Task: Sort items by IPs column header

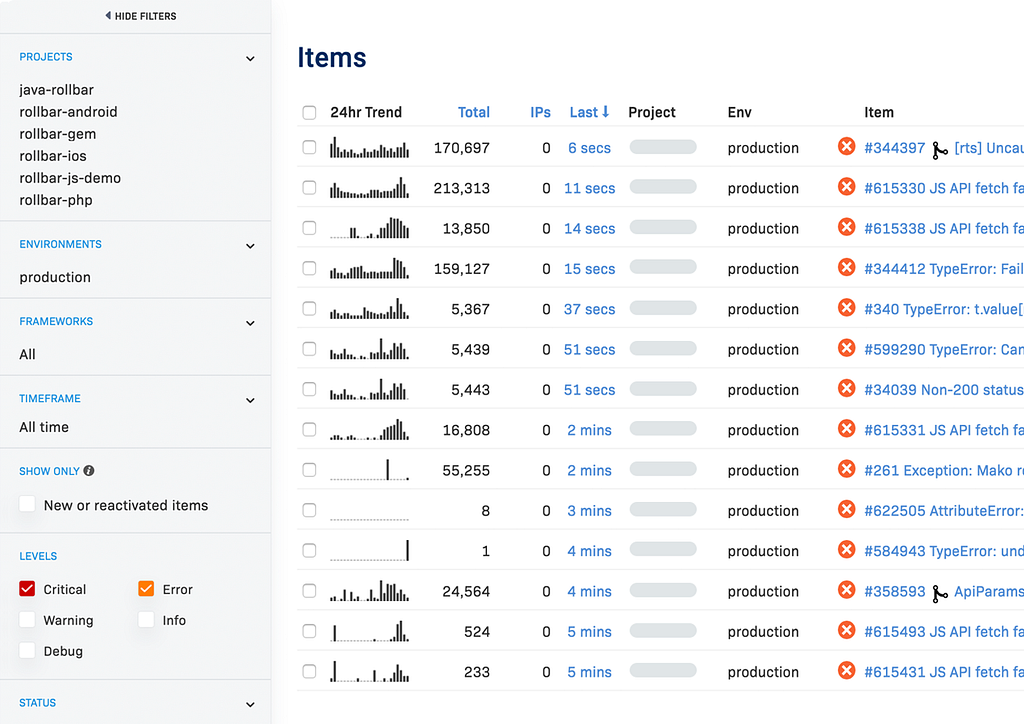Action: coord(540,112)
